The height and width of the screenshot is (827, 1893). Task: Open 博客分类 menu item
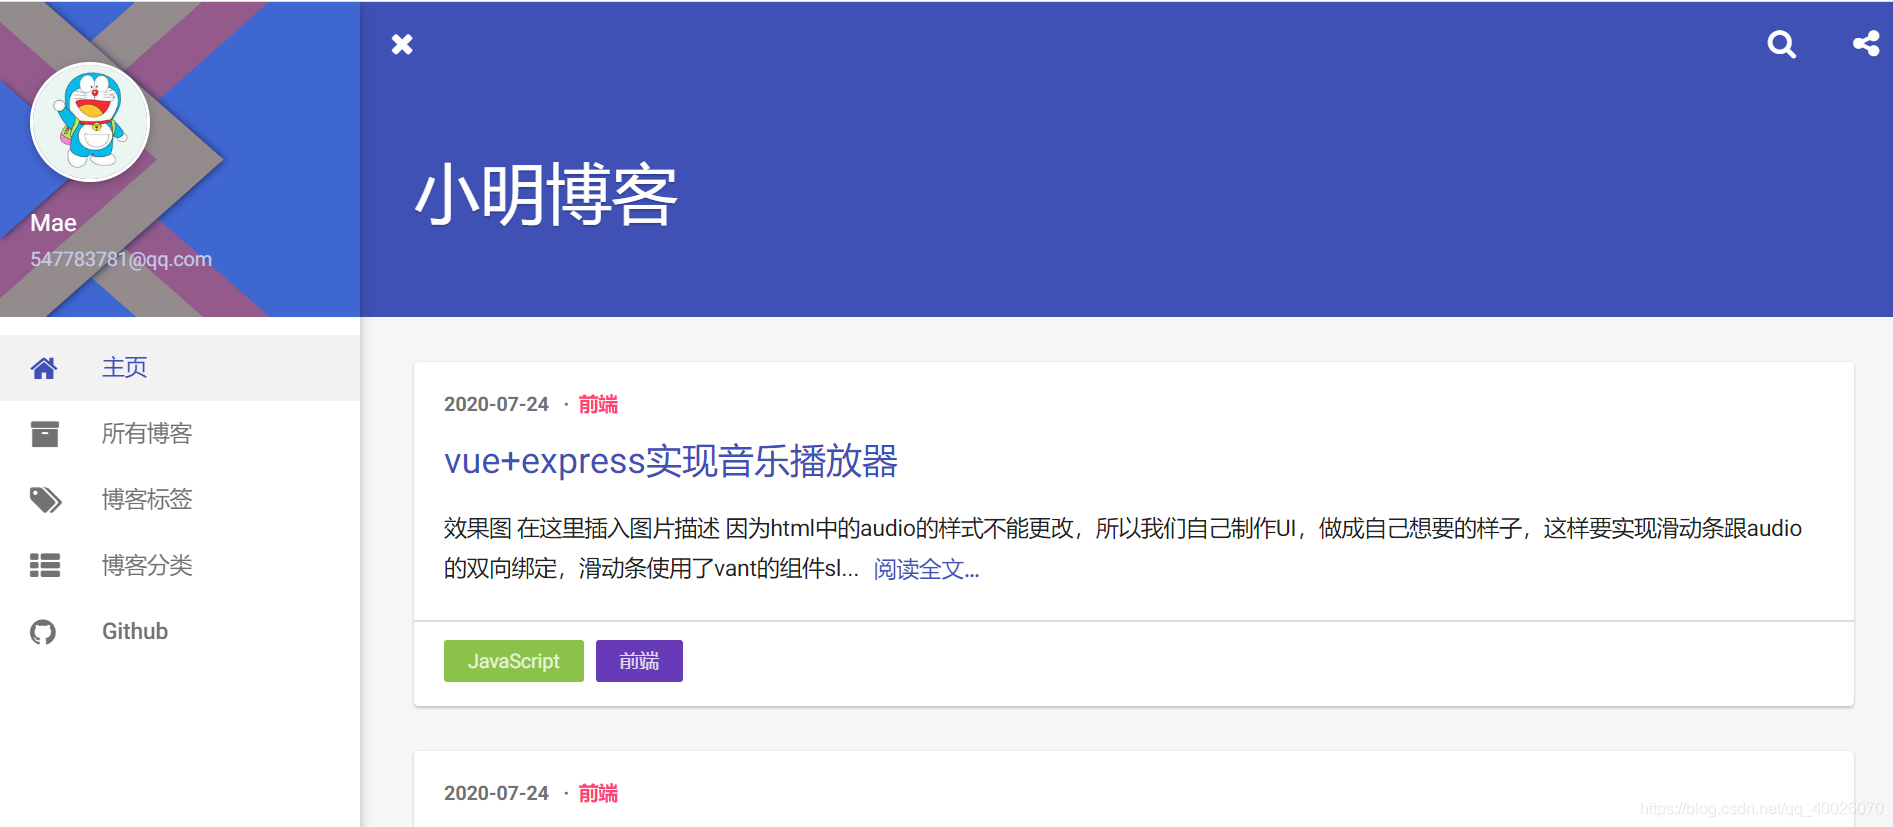(x=180, y=566)
